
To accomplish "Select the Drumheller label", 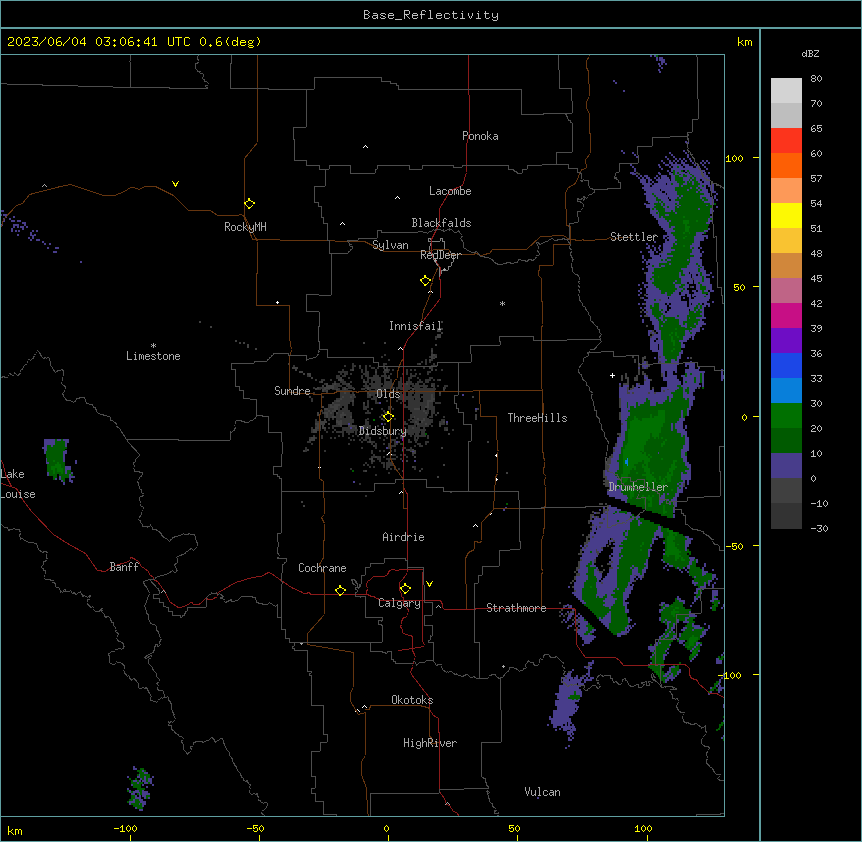I will [x=638, y=487].
